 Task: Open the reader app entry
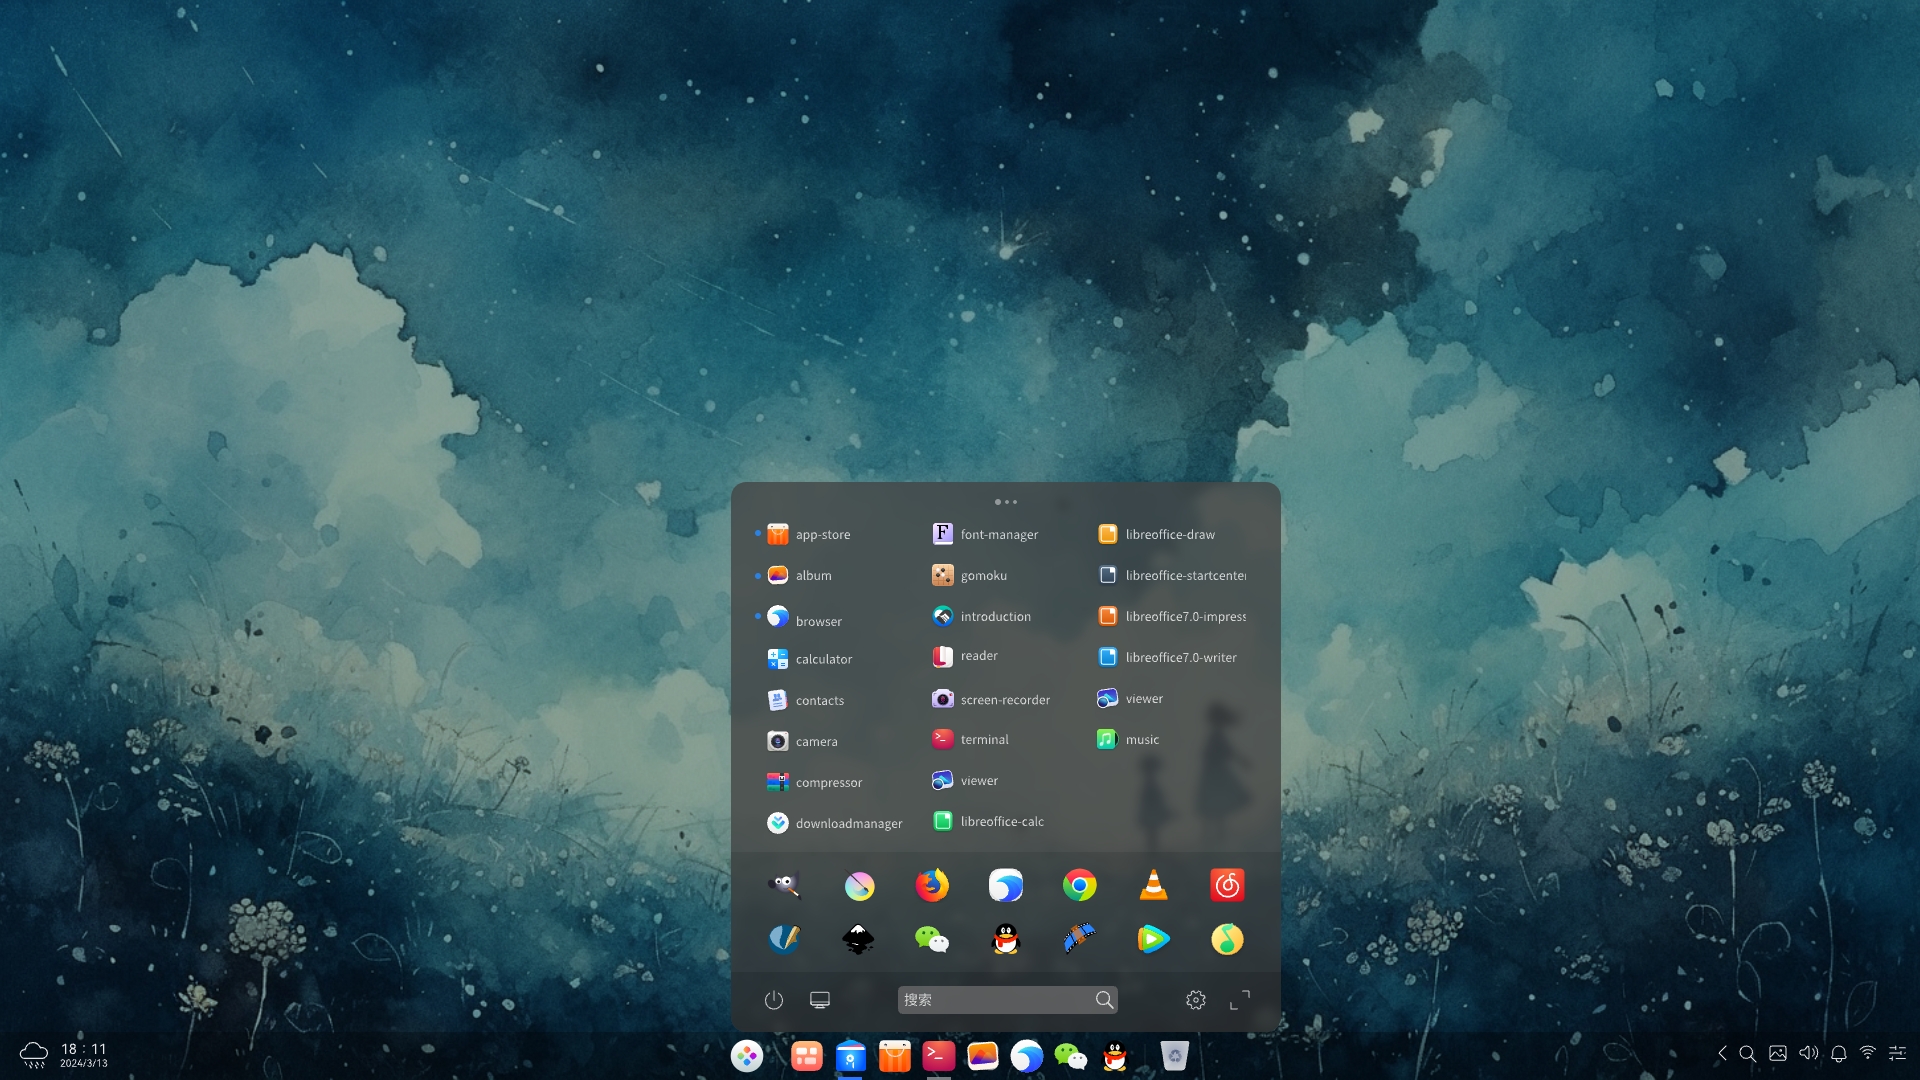click(965, 656)
